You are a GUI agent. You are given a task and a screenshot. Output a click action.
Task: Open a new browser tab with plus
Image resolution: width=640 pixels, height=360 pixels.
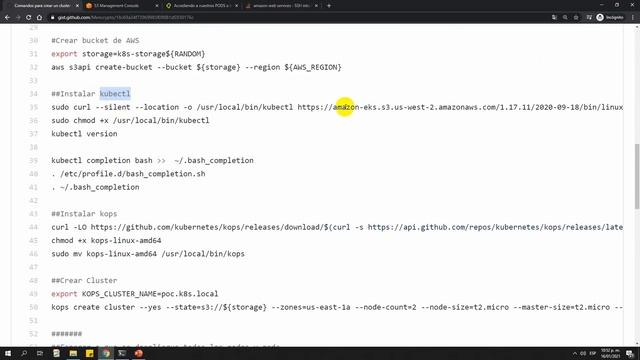pos(329,6)
